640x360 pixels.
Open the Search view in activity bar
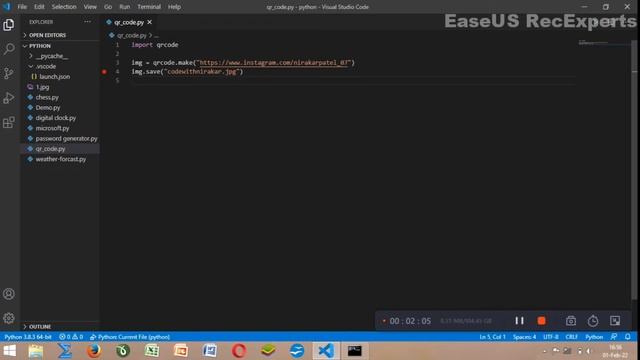[9, 49]
